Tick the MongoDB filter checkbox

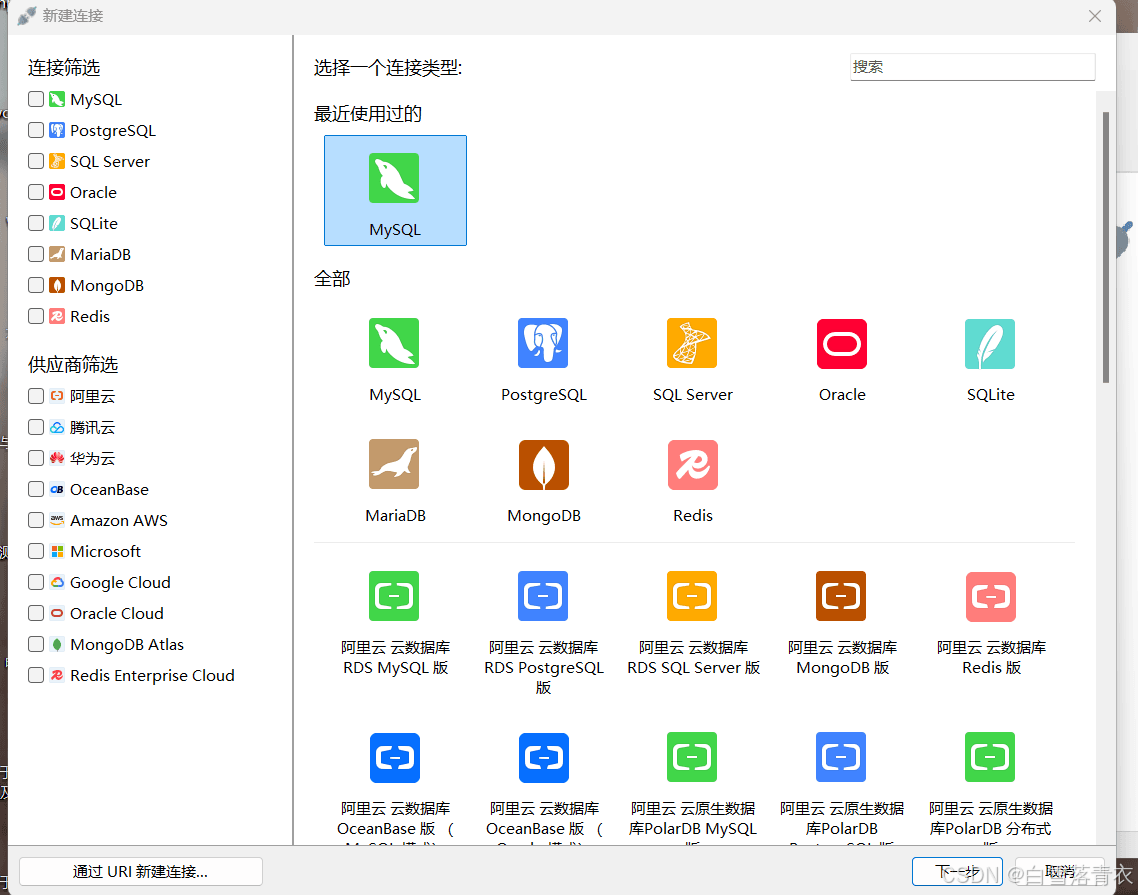[x=36, y=286]
